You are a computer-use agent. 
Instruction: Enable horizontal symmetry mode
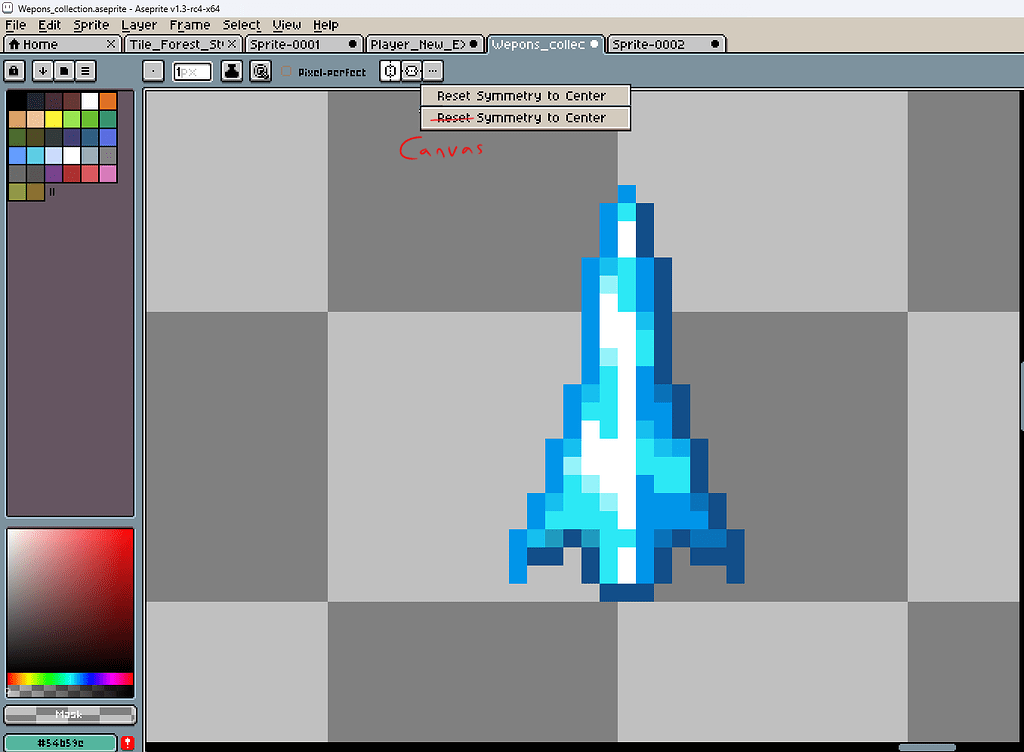pos(410,71)
